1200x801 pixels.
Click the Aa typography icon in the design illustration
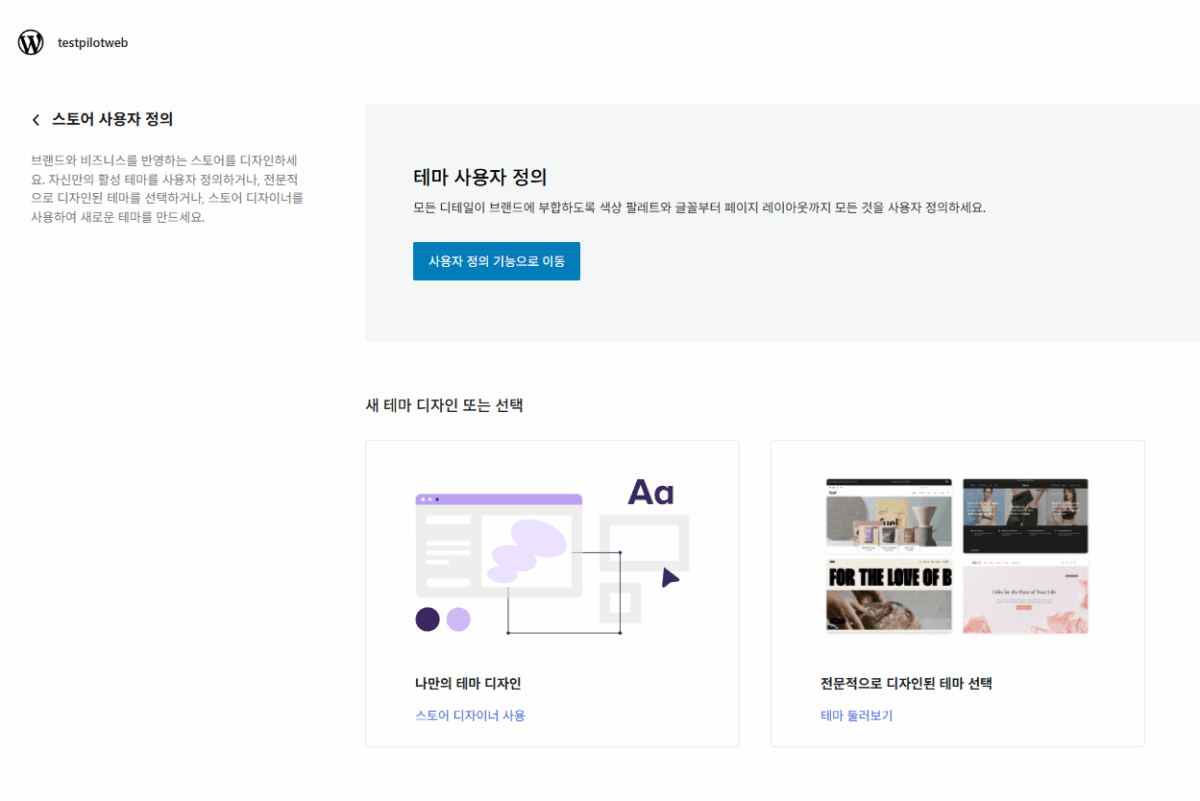pos(652,491)
